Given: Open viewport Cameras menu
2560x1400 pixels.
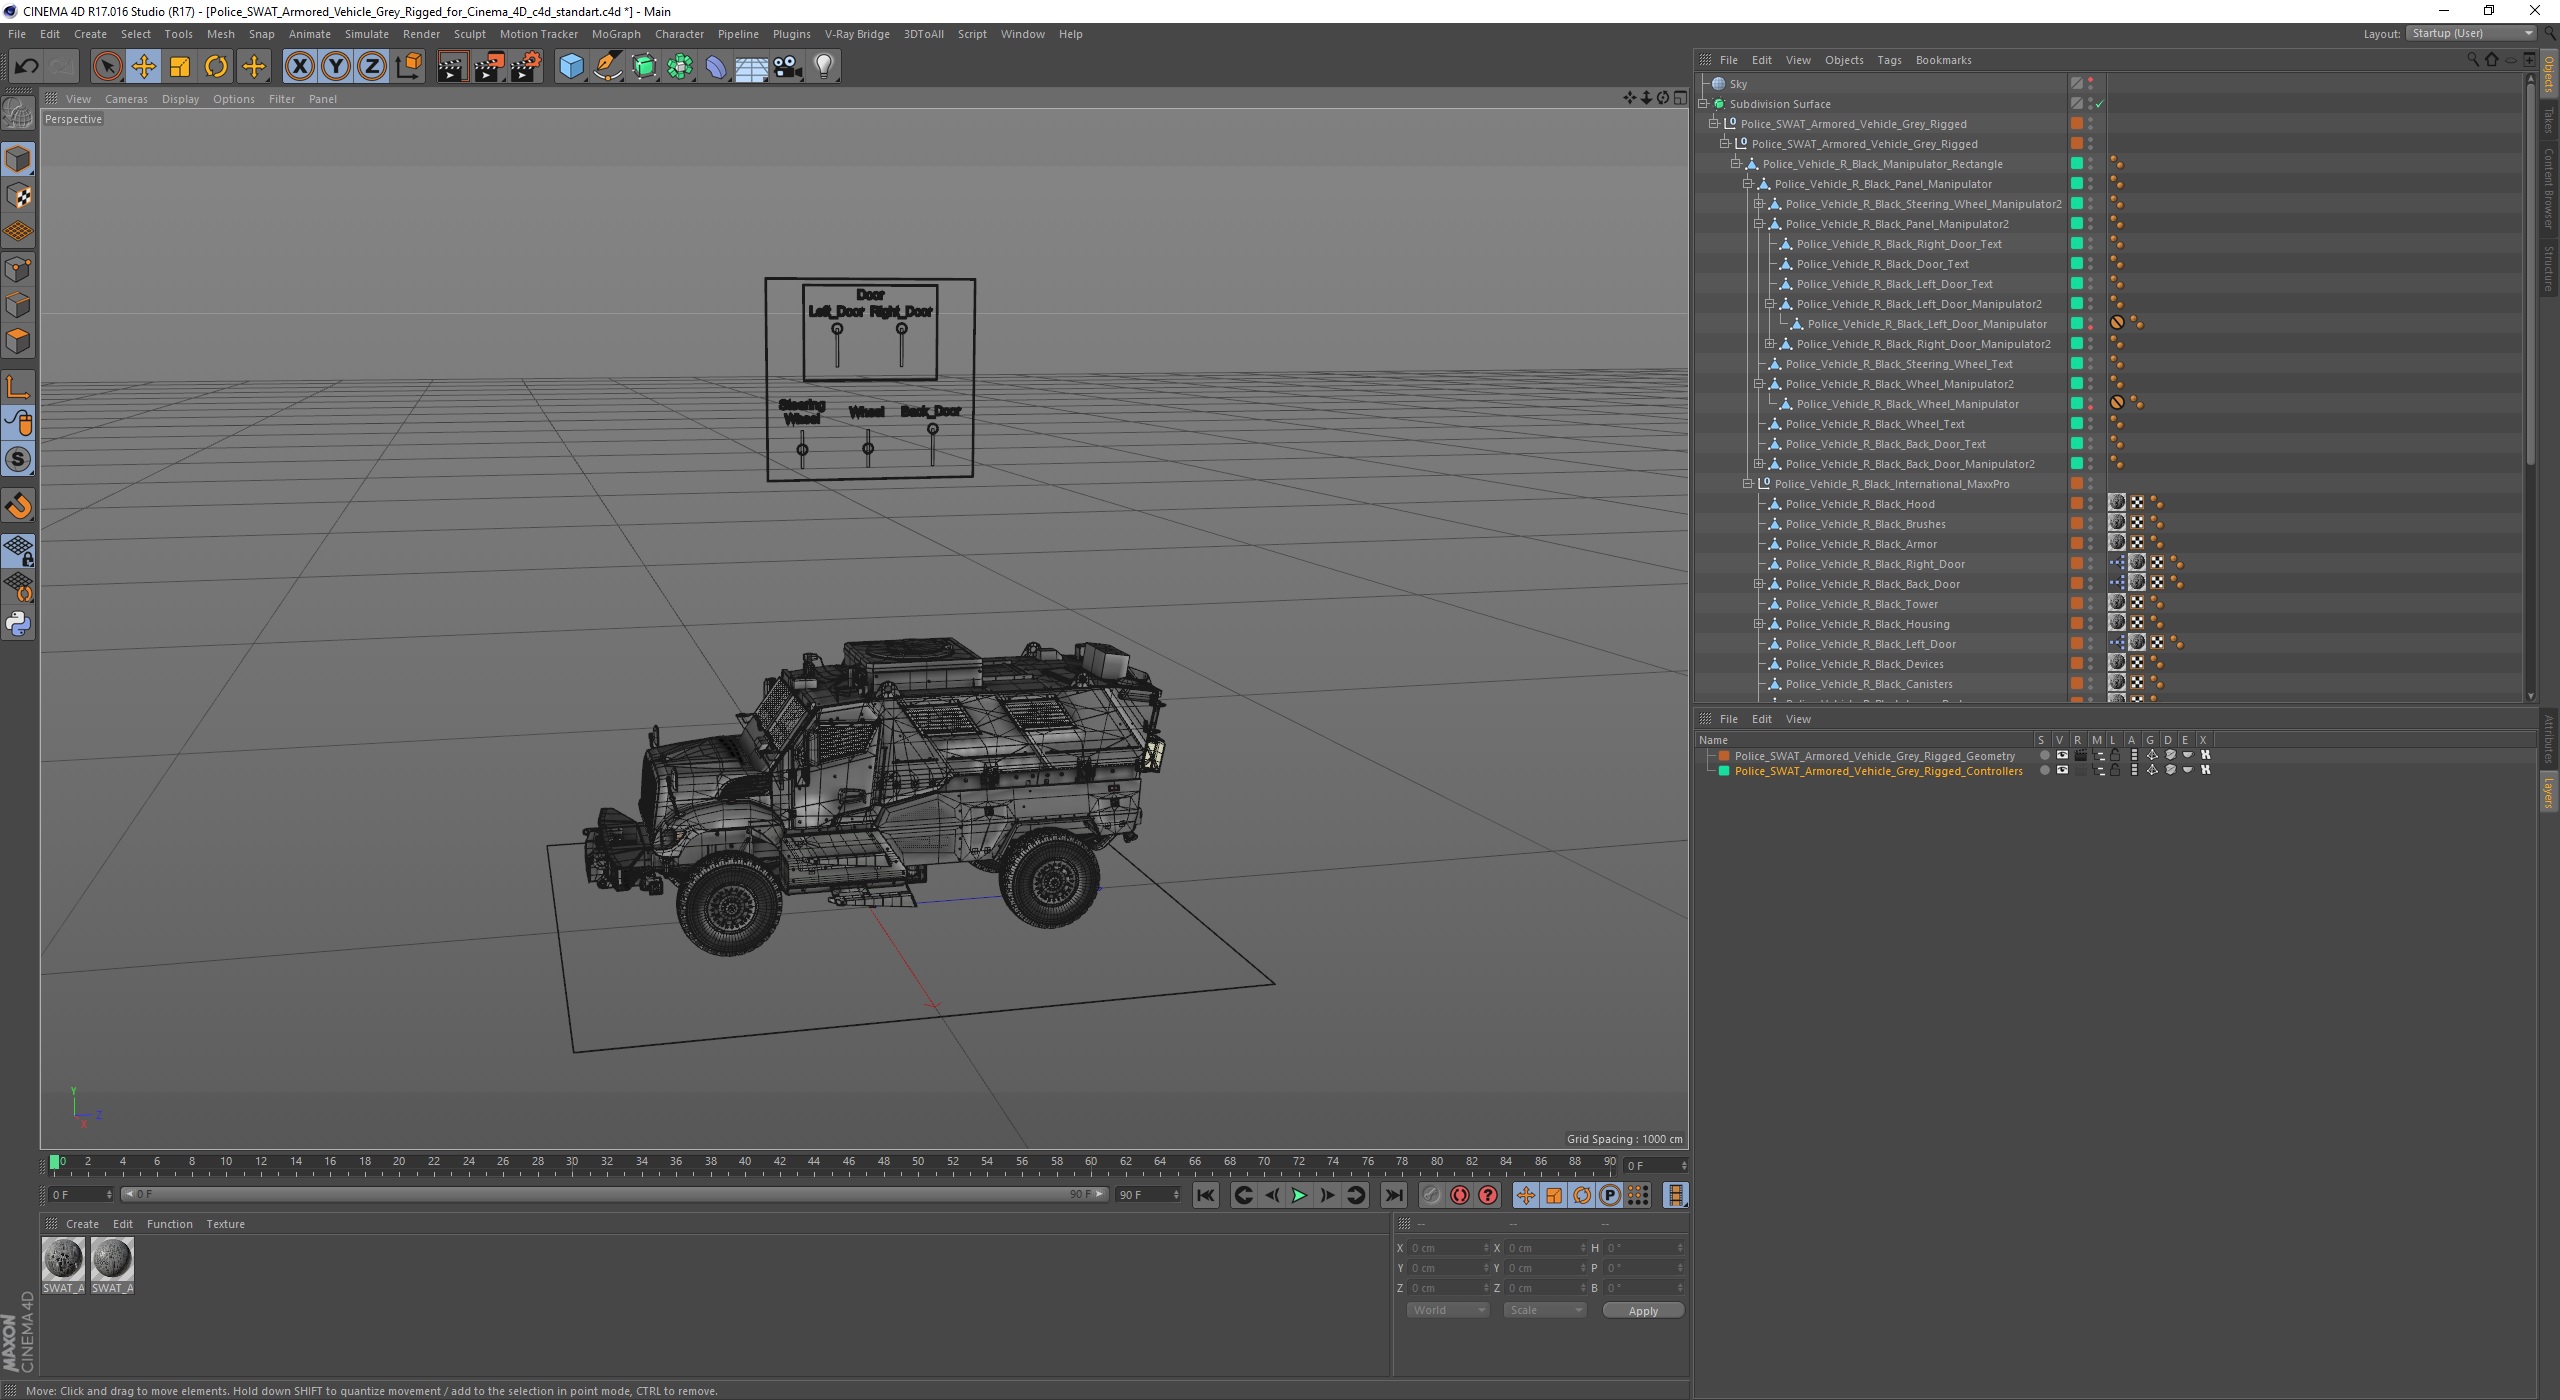Looking at the screenshot, I should [x=126, y=99].
